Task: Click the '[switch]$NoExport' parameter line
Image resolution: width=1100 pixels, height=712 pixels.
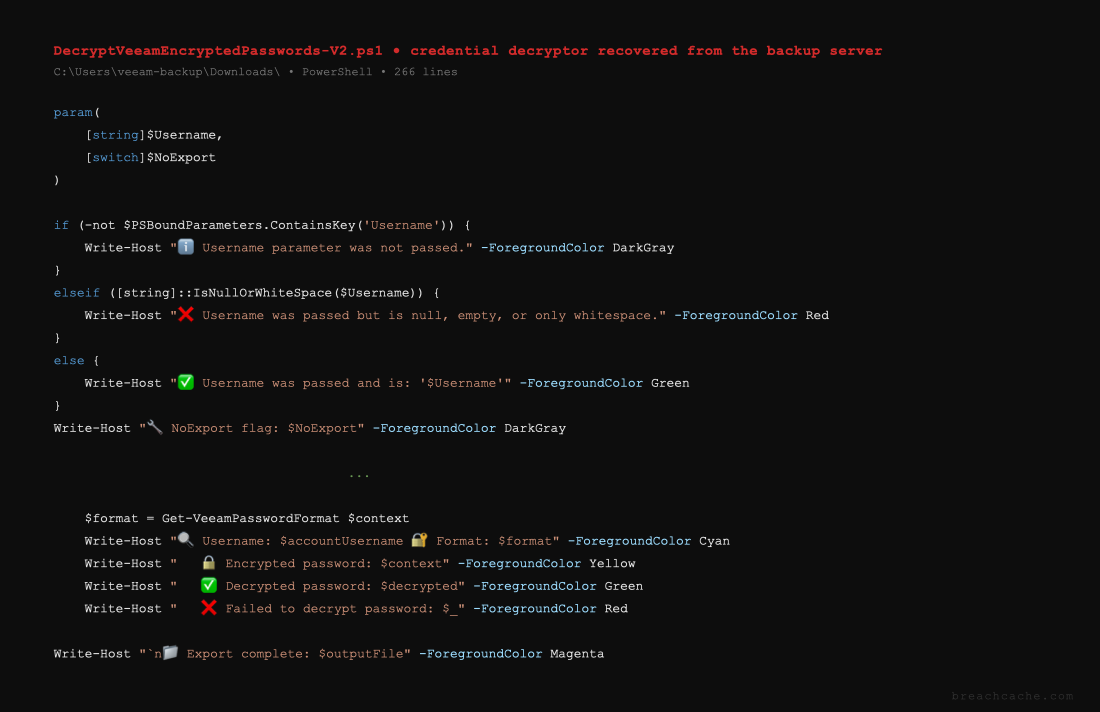Action: [x=150, y=157]
